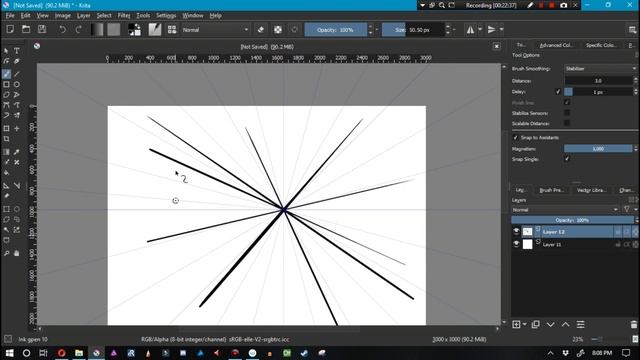Open the blending mode dropdown in toolbar
The width and height of the screenshot is (640, 360).
[215, 30]
